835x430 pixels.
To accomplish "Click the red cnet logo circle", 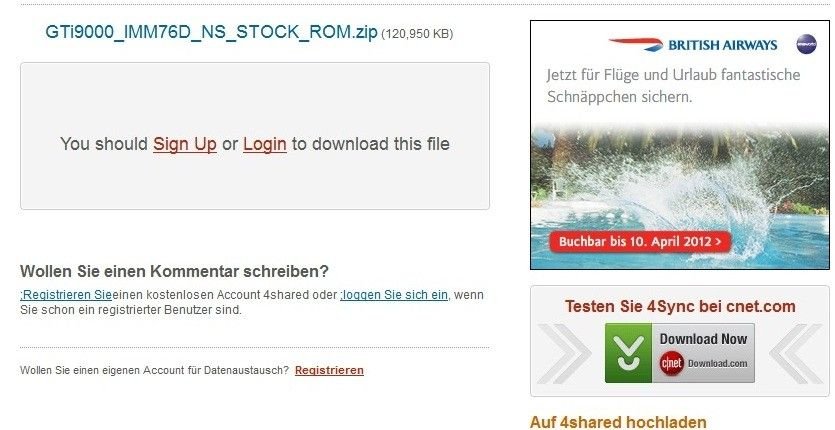I will tap(672, 364).
